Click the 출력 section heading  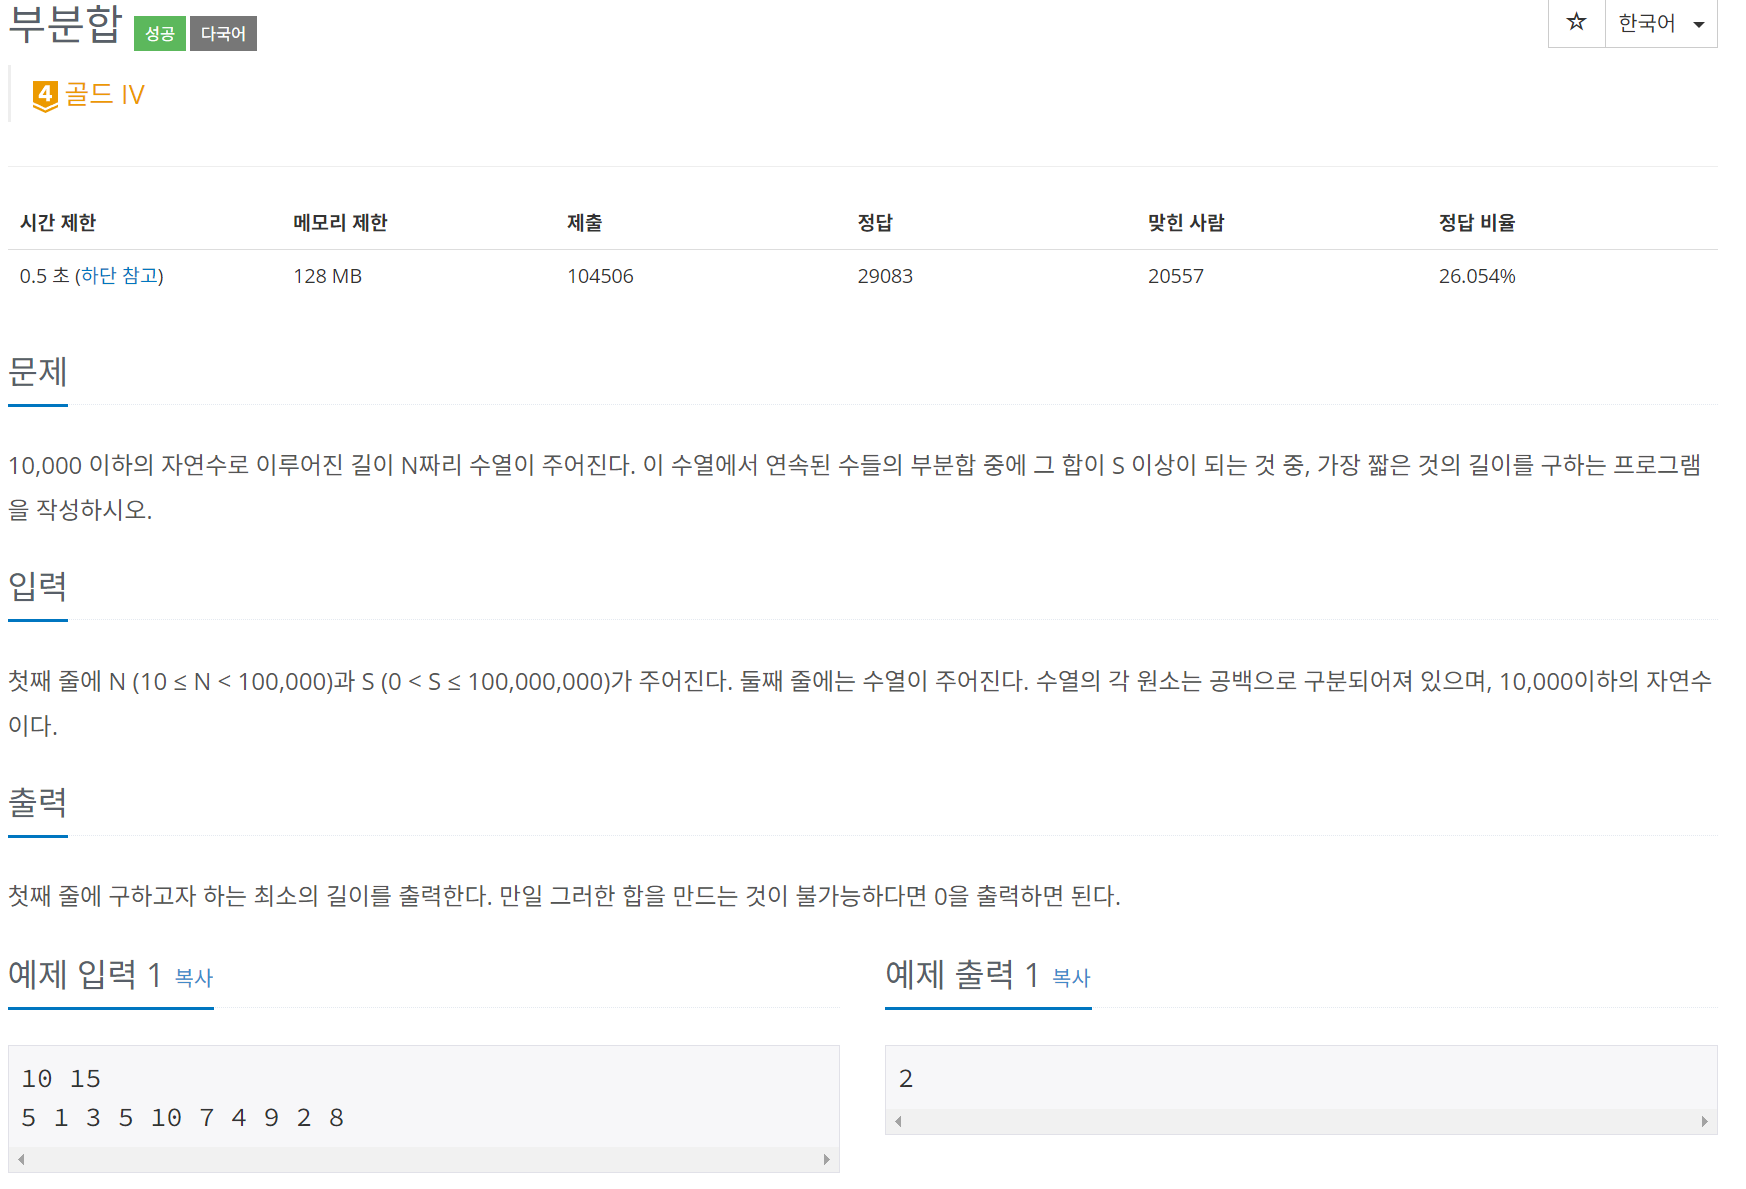click(x=38, y=803)
